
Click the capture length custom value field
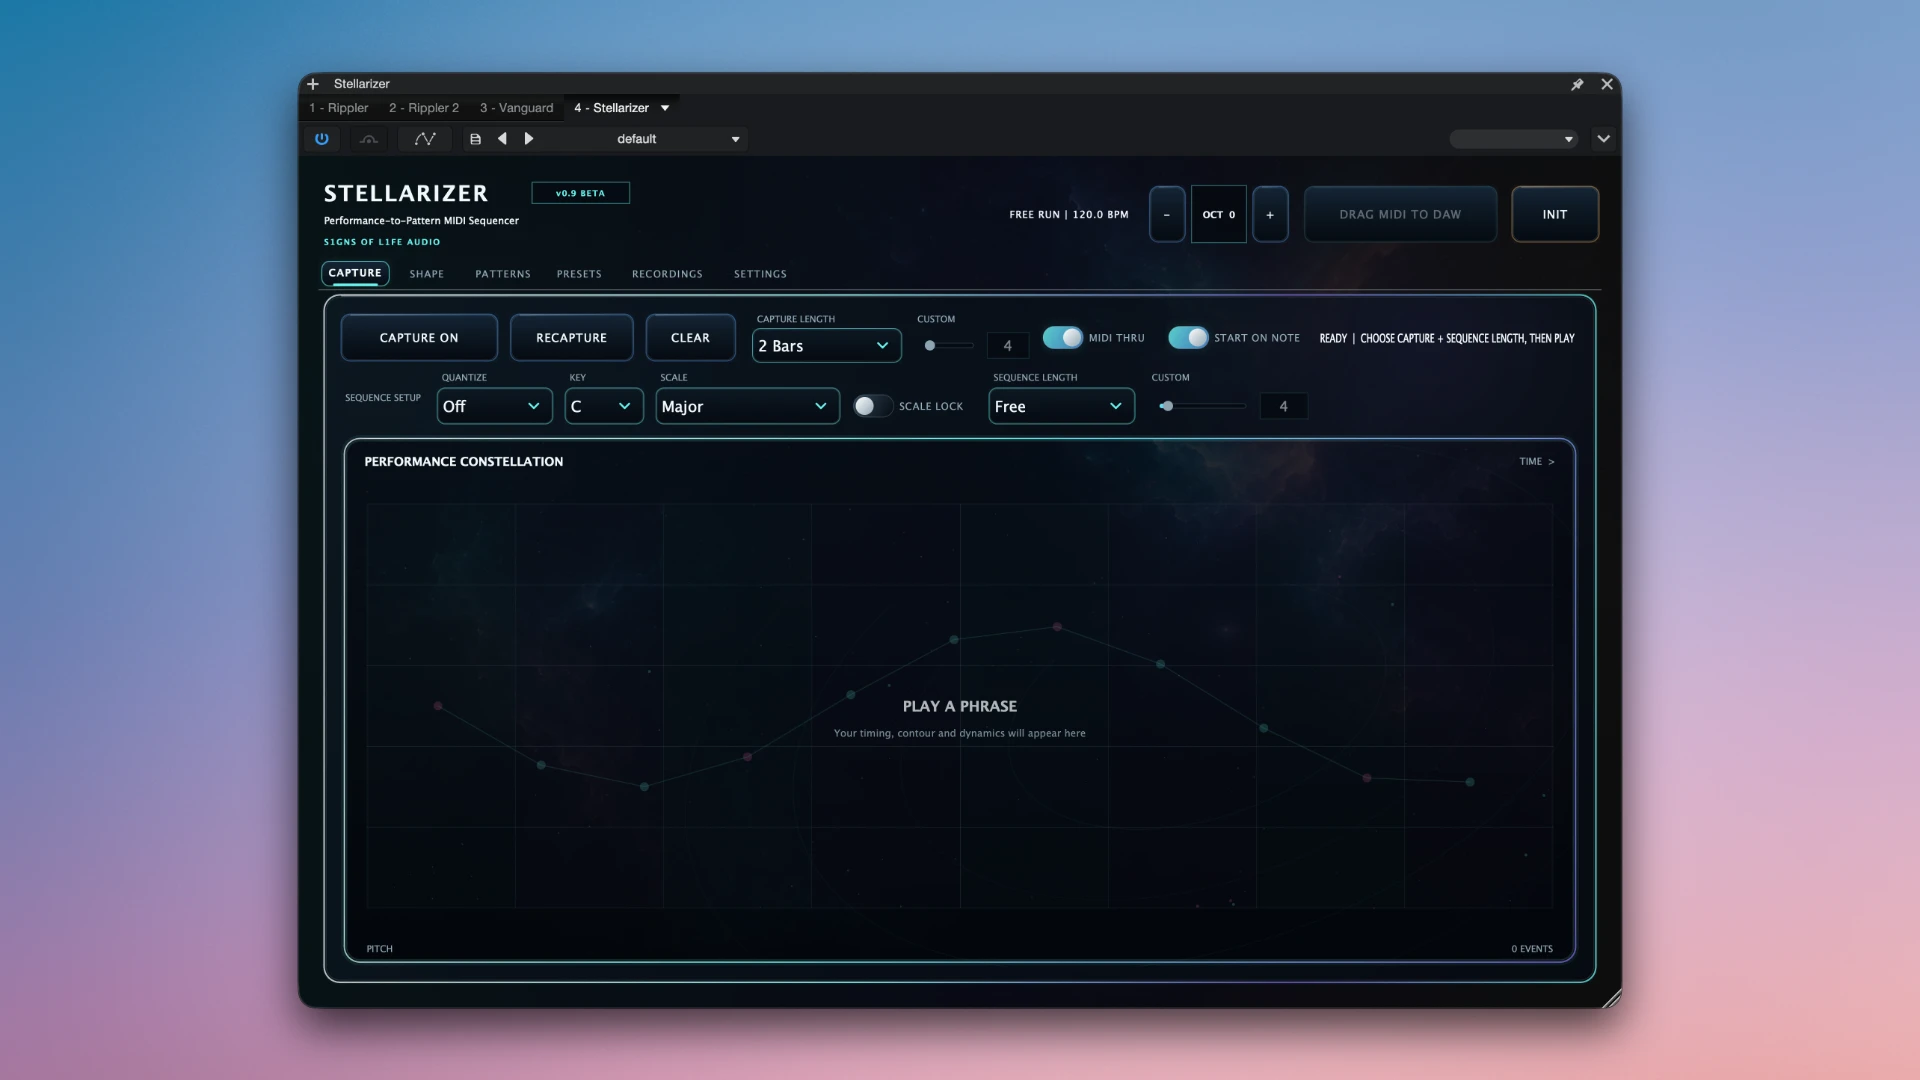coord(1008,346)
